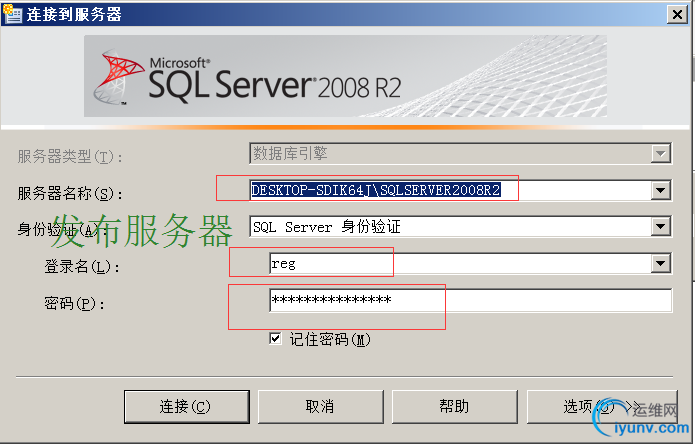The width and height of the screenshot is (695, 444).
Task: Open the 服务器名称 dropdown arrow
Action: click(660, 191)
